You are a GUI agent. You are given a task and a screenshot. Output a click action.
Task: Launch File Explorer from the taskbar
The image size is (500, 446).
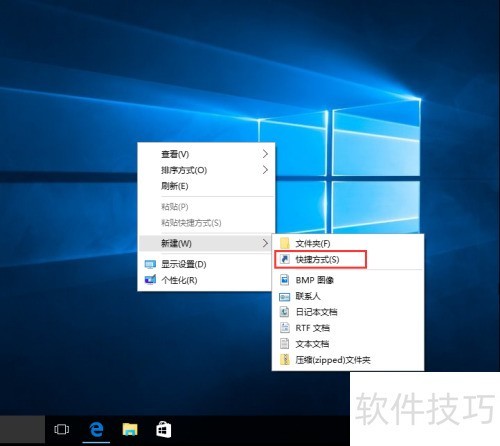[130, 429]
